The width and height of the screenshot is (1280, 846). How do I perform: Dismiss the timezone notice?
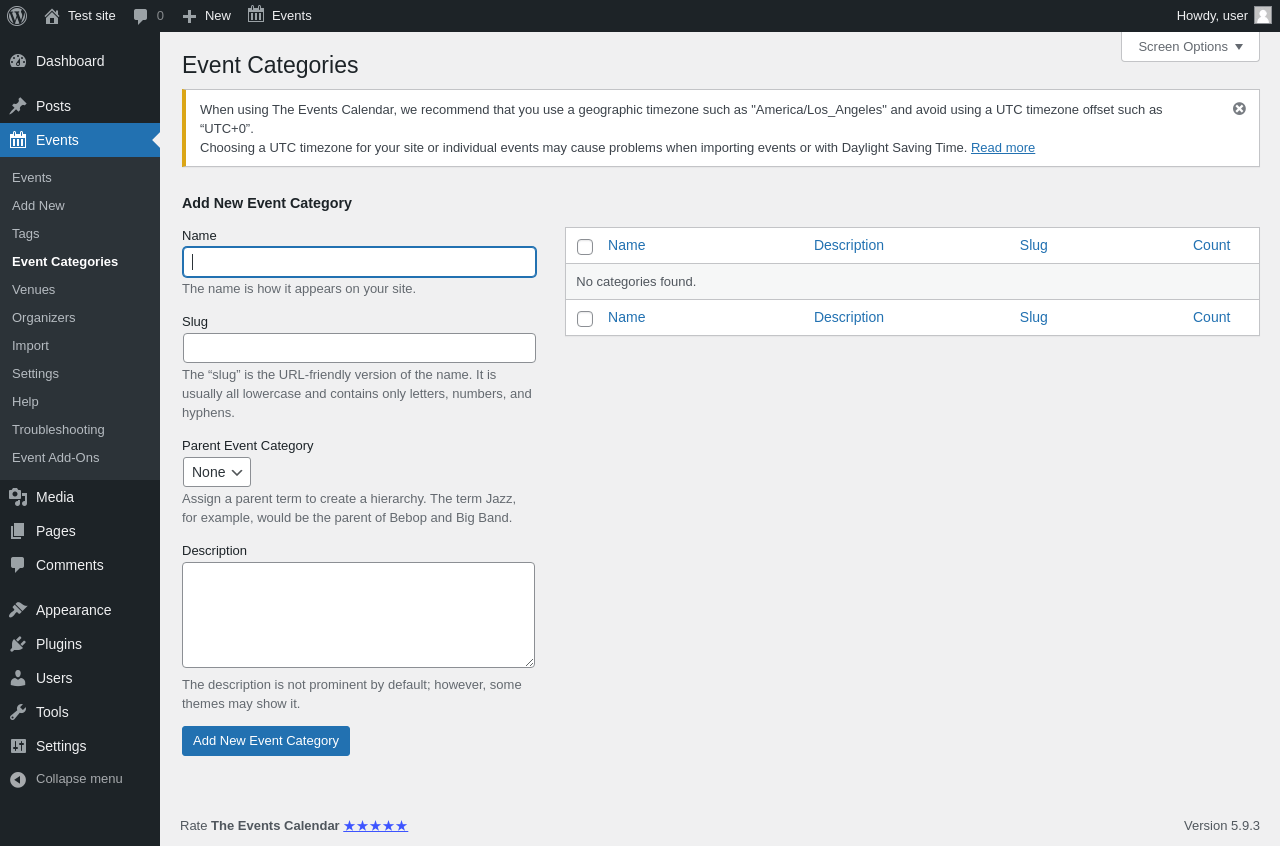pyautogui.click(x=1239, y=108)
